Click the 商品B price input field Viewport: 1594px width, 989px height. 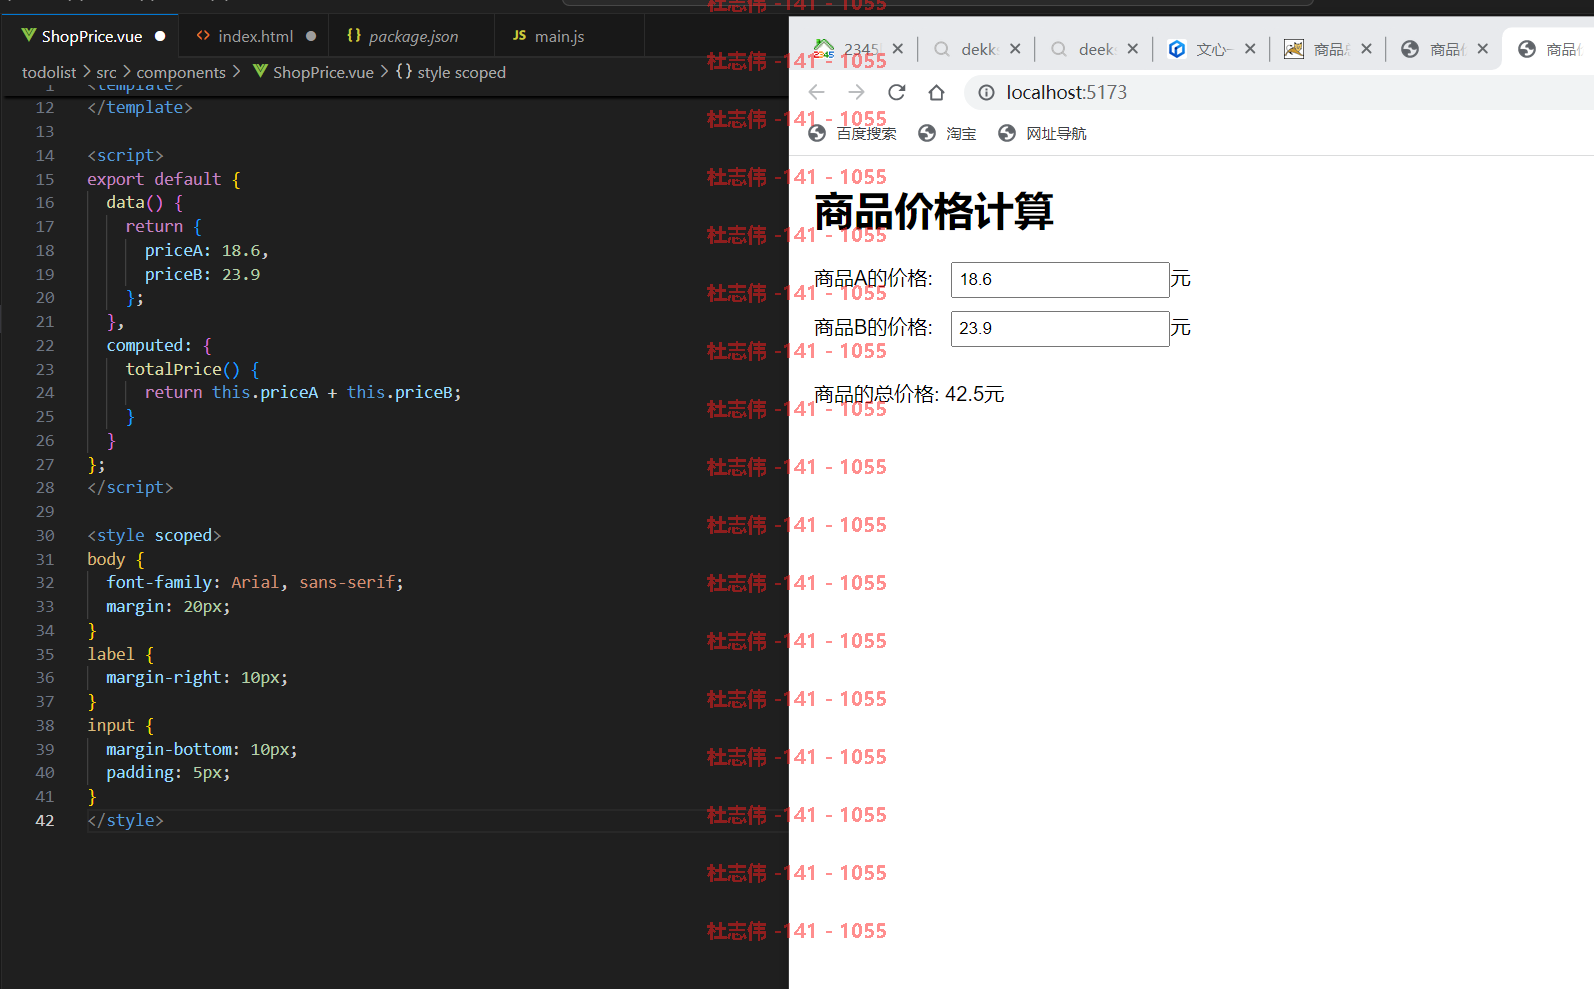(1060, 329)
